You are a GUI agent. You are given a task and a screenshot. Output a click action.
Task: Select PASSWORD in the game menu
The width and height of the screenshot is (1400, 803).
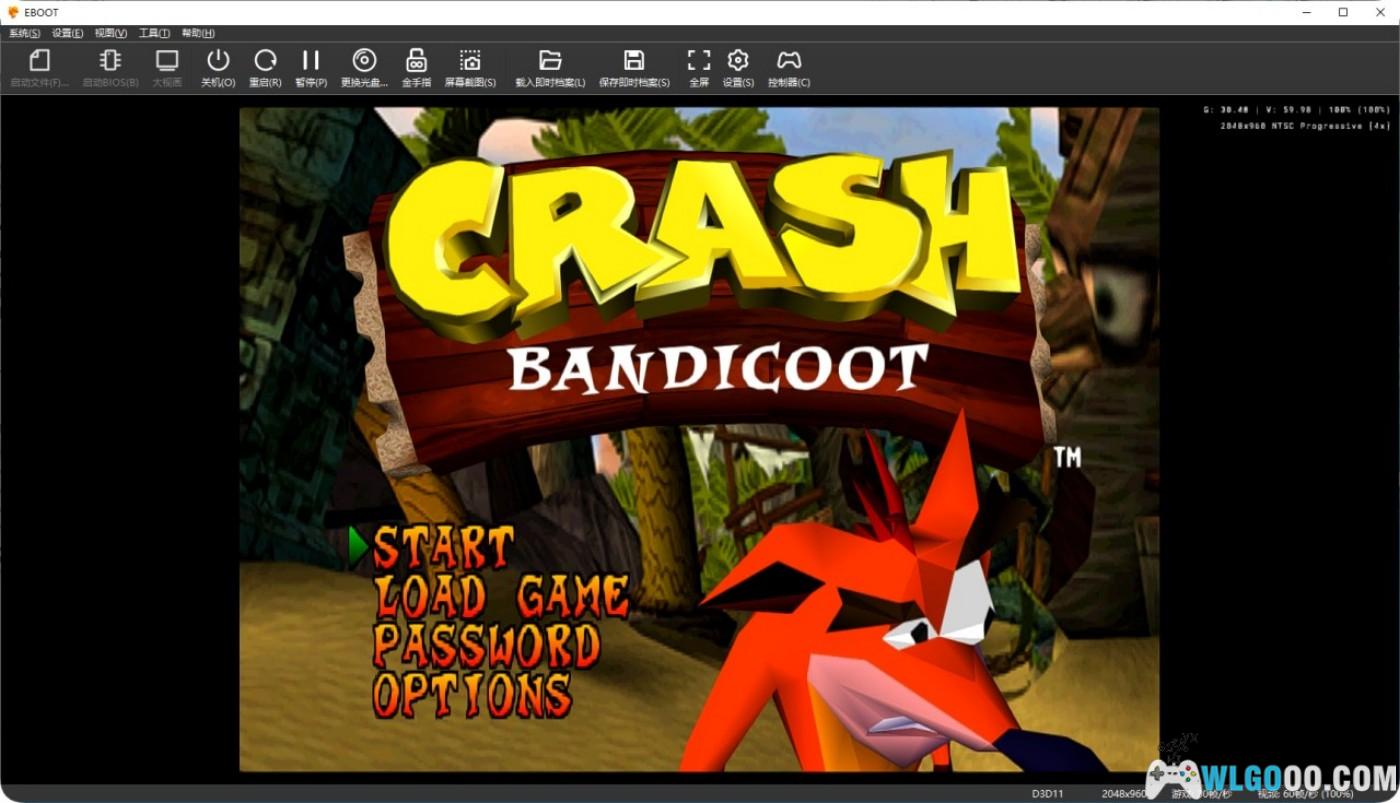tap(487, 645)
